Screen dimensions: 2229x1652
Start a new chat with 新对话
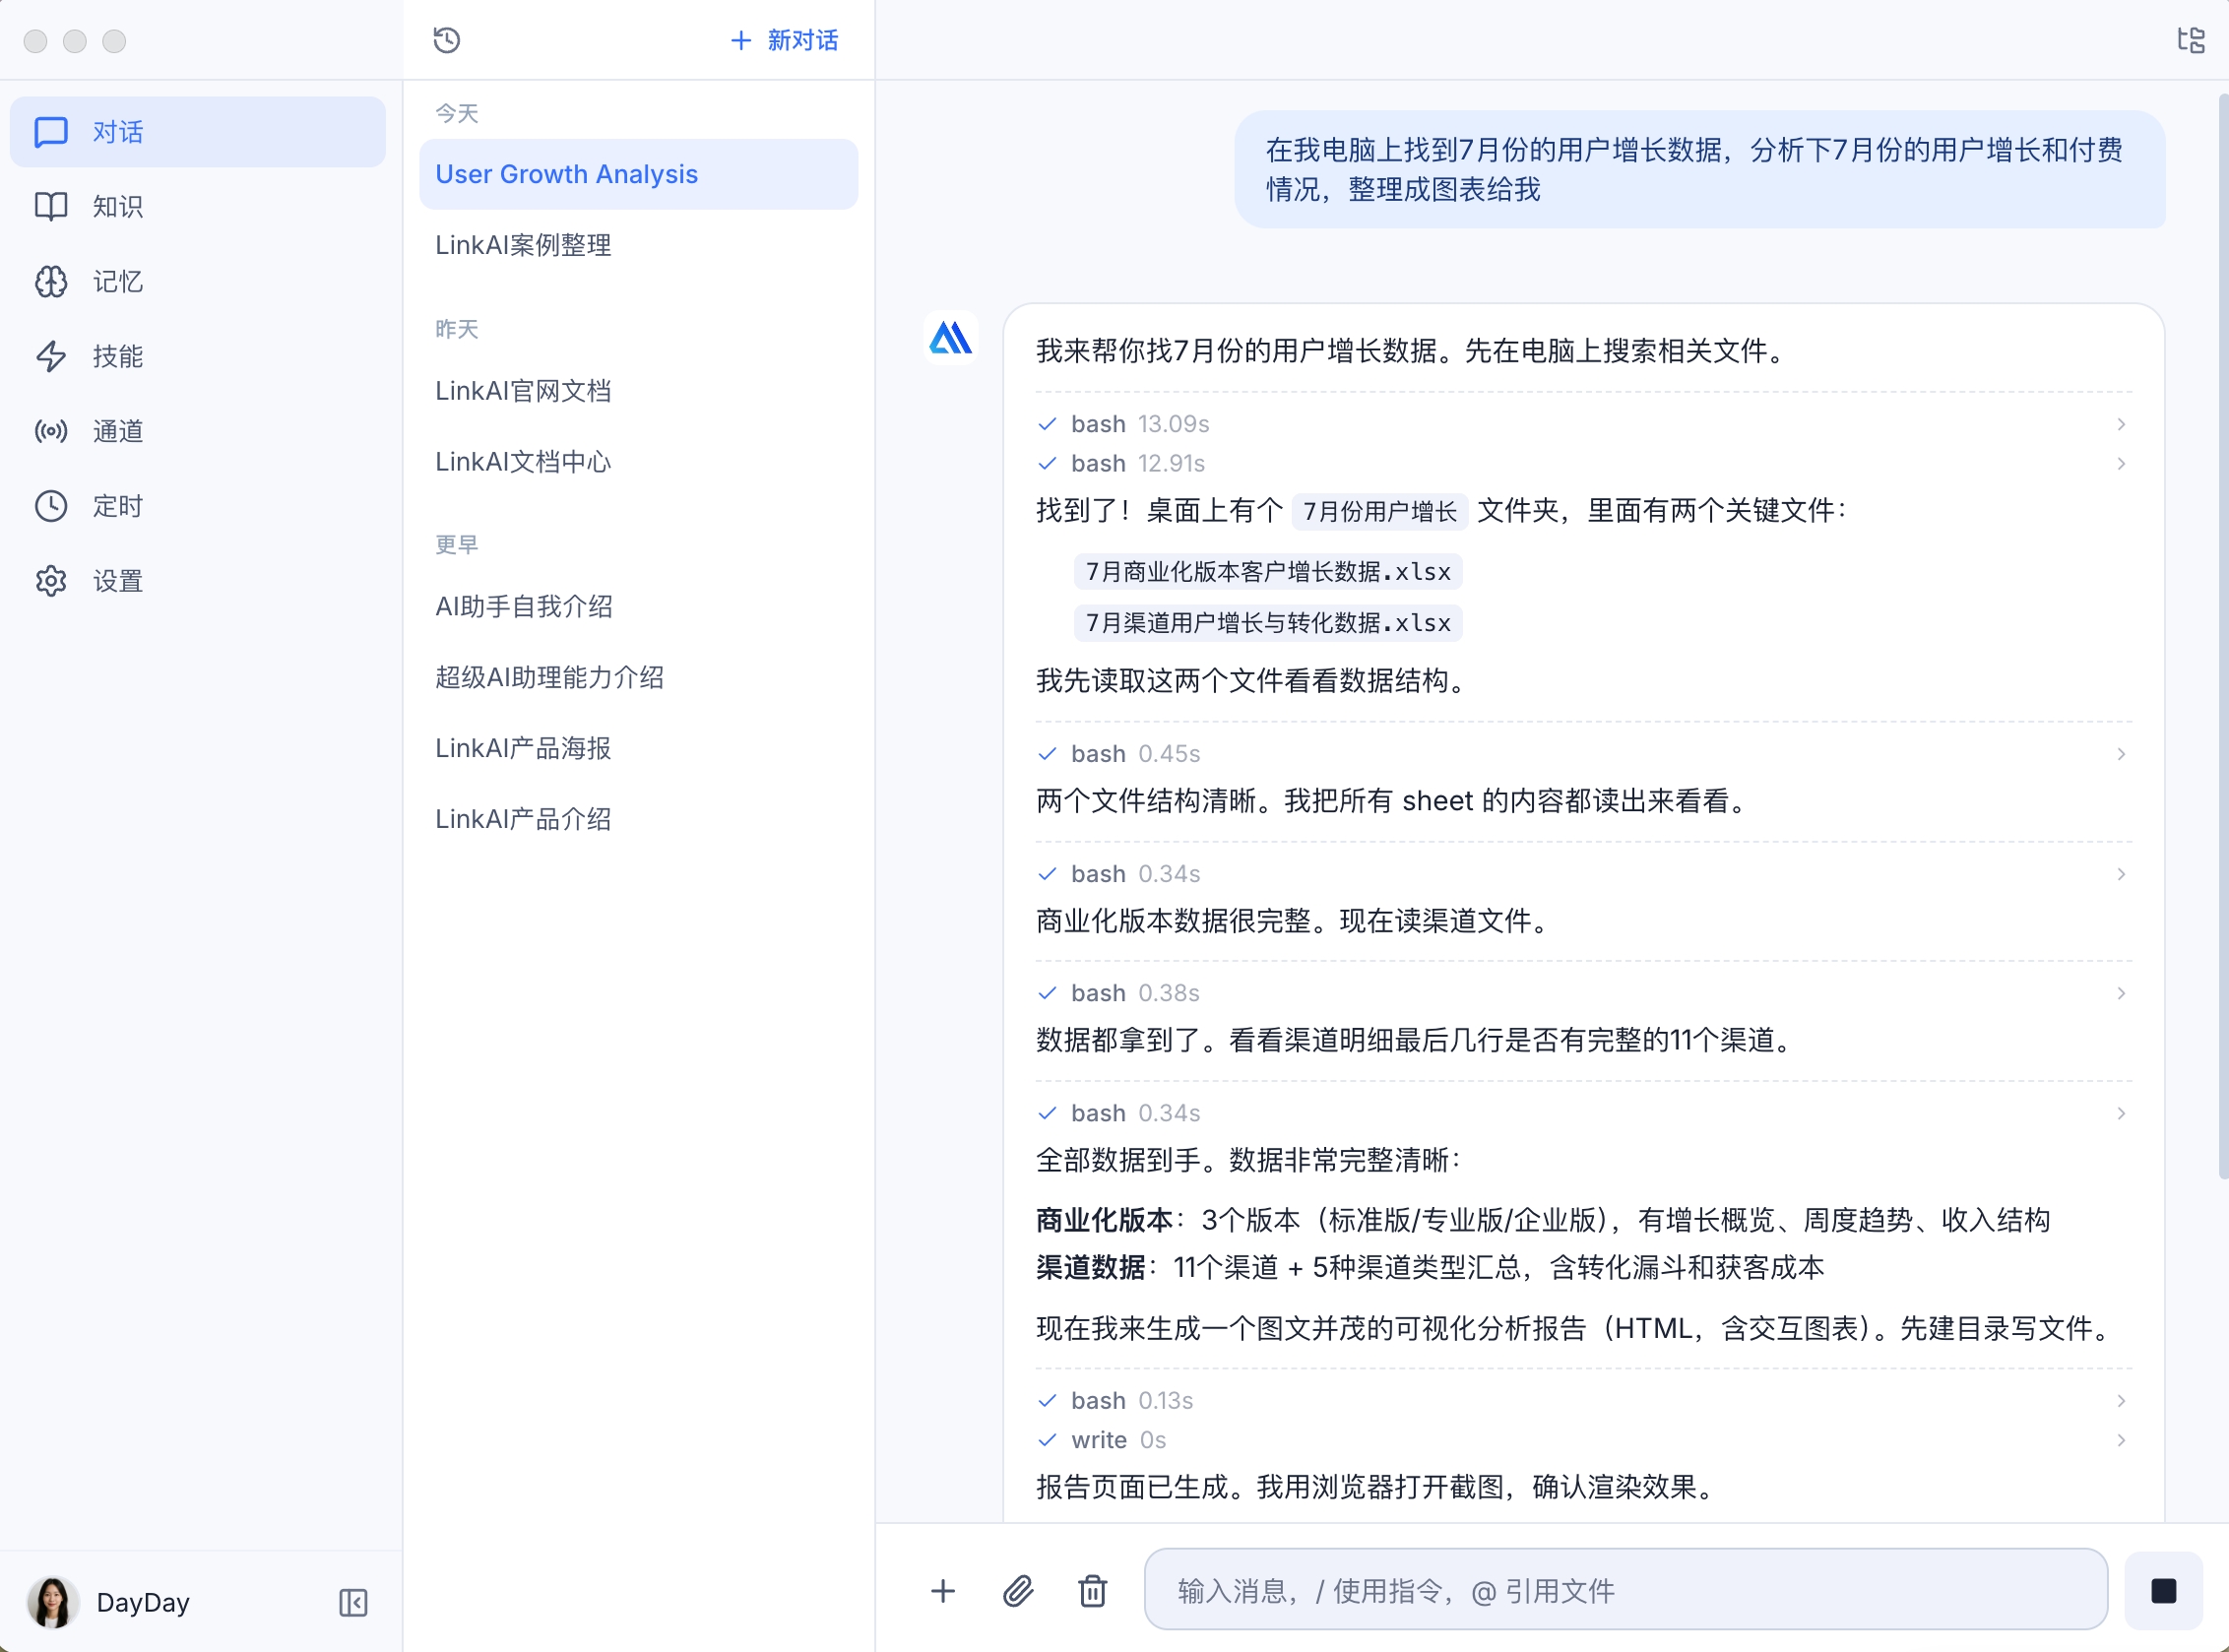click(784, 40)
